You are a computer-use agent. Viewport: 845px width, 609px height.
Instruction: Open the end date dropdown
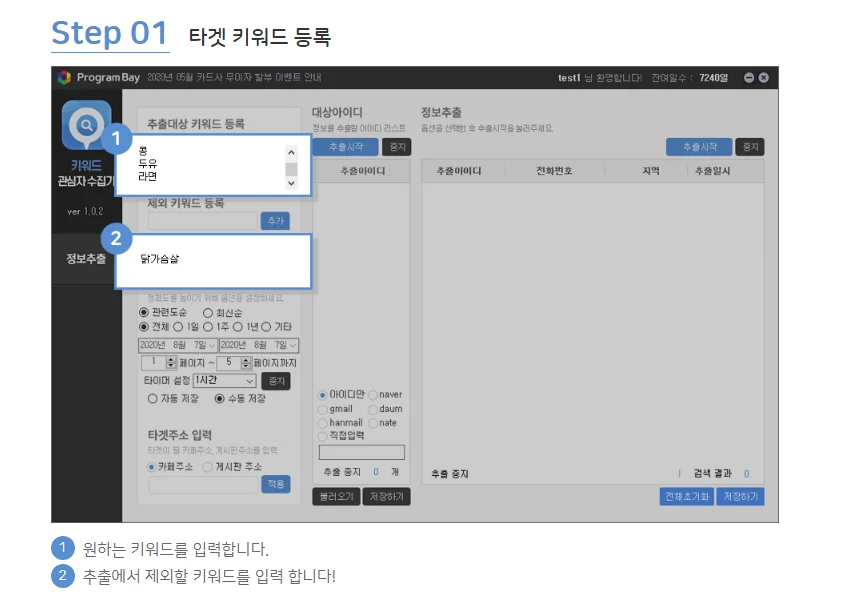coord(293,345)
